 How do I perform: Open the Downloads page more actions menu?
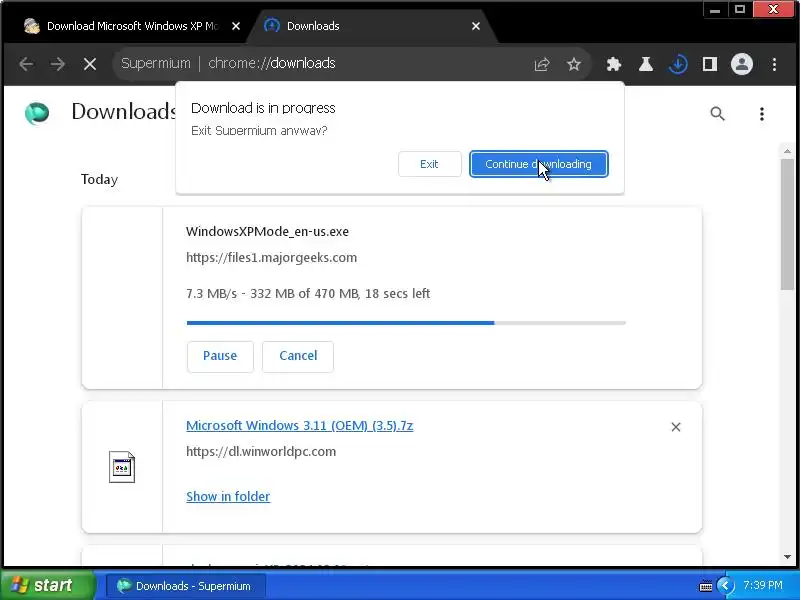pyautogui.click(x=762, y=113)
